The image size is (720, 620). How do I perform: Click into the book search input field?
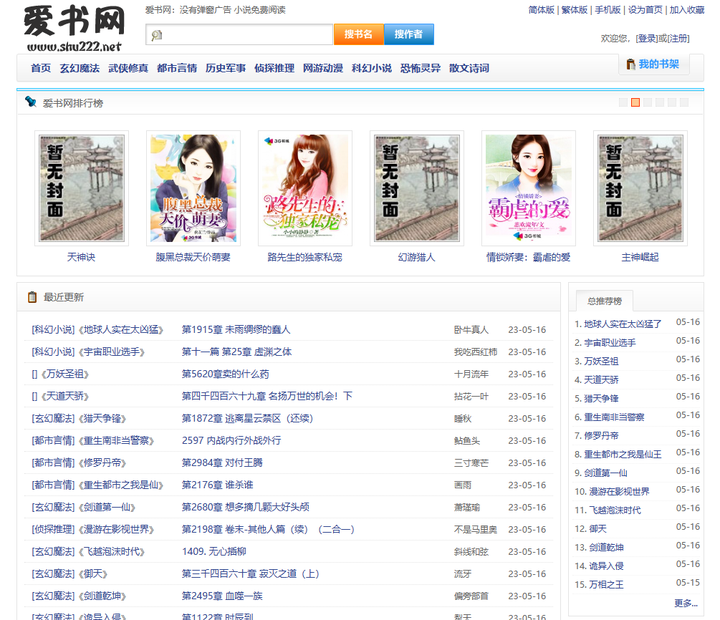pos(239,35)
